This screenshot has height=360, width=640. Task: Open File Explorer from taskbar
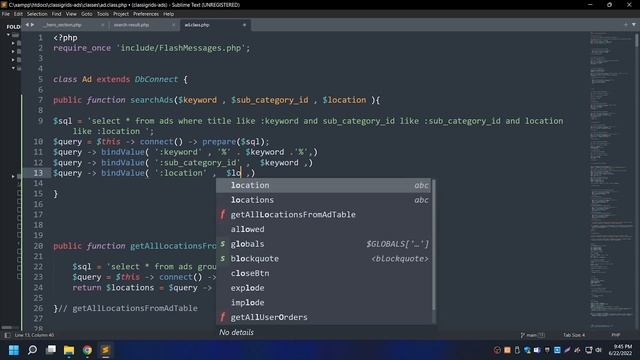[69, 350]
